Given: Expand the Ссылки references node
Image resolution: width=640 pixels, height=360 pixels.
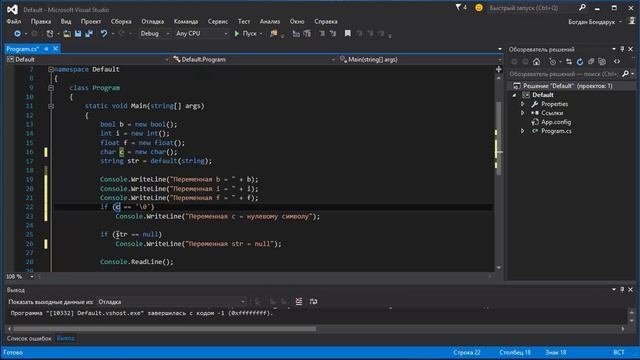Looking at the screenshot, I should click(x=522, y=113).
